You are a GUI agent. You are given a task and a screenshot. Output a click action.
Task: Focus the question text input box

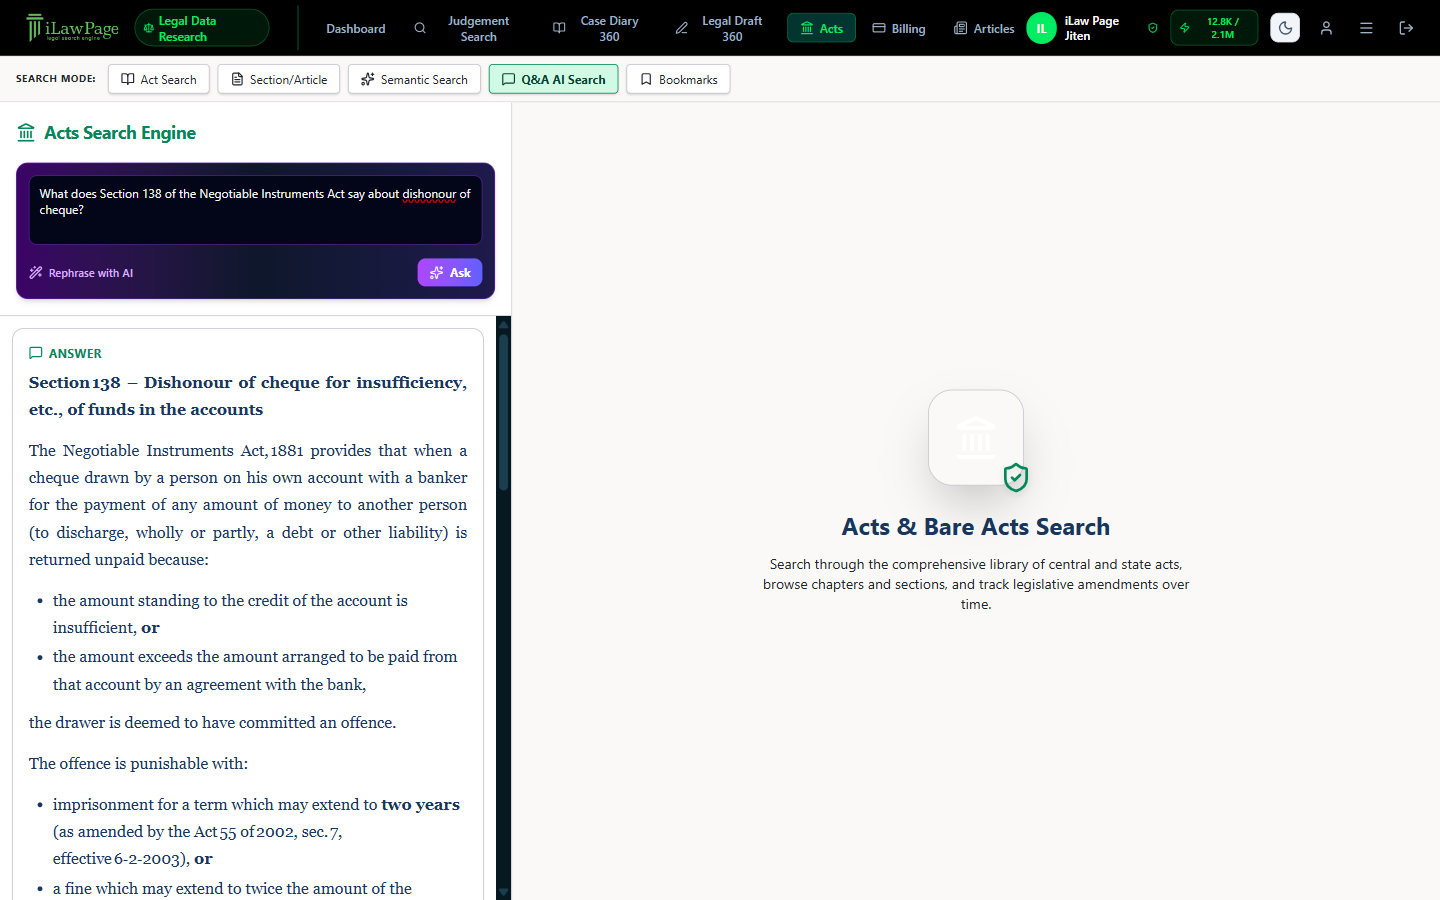256,210
